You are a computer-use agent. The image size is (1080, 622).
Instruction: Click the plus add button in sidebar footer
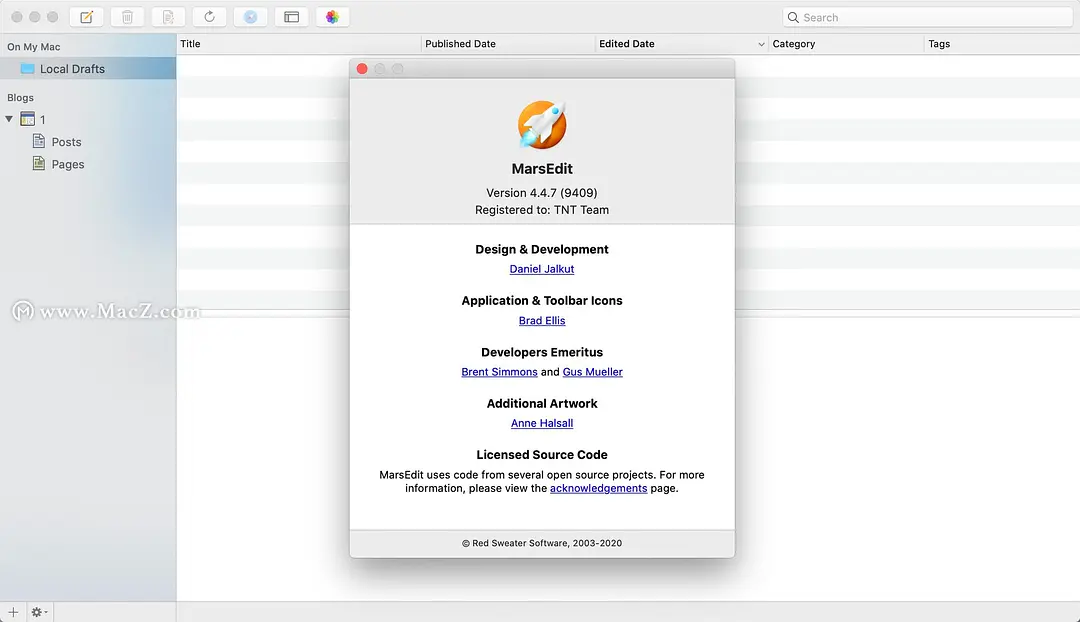point(13,612)
